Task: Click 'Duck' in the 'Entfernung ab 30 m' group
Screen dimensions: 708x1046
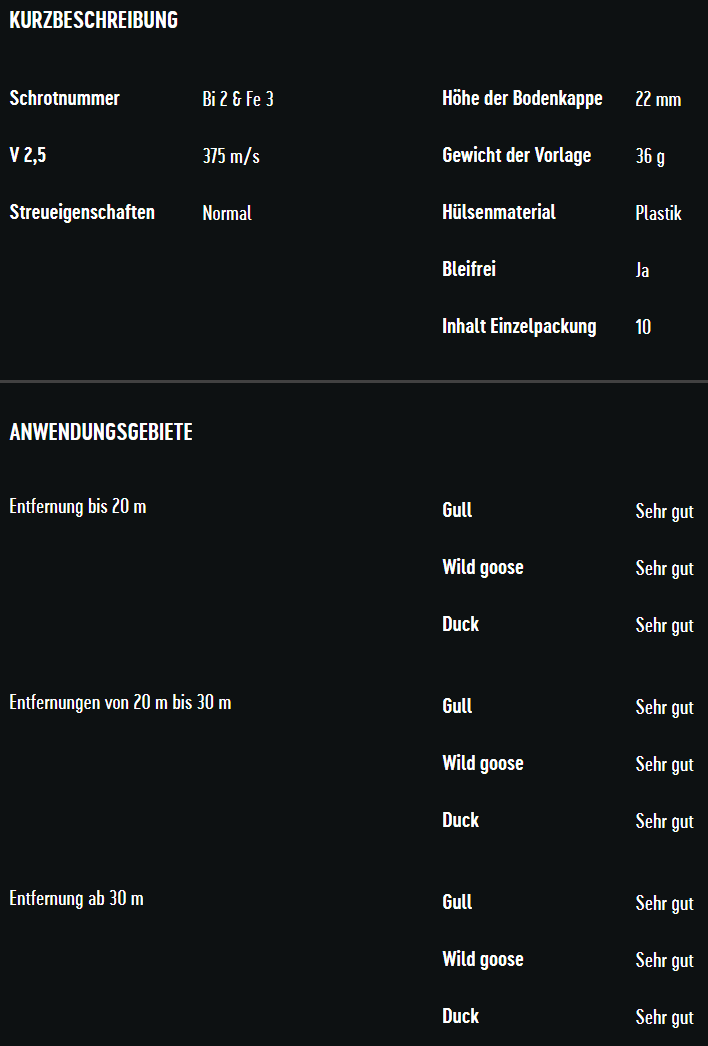Action: (x=461, y=1016)
